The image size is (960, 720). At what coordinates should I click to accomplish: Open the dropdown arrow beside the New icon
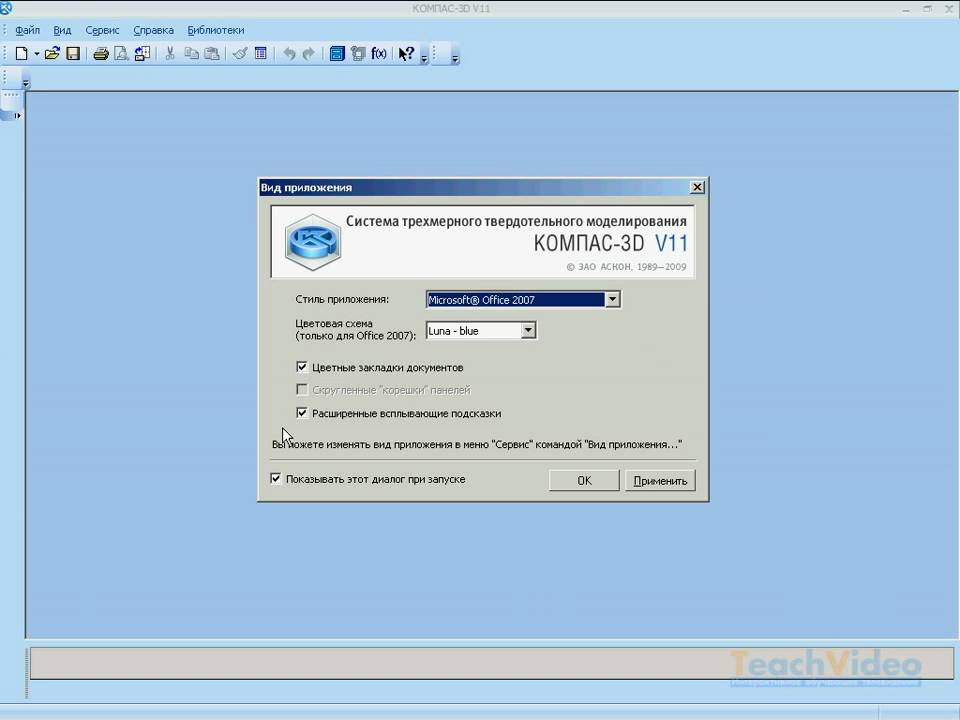click(x=37, y=54)
